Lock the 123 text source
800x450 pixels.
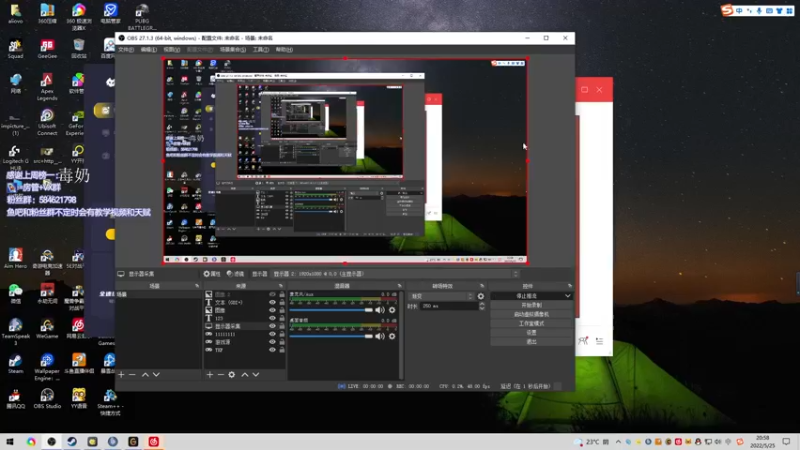pos(282,318)
